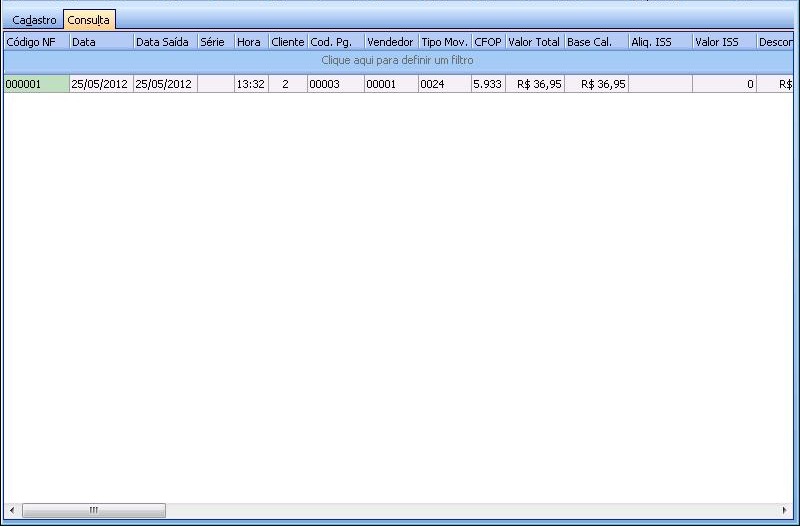Click the Cliente column header
This screenshot has height=527, width=800.
tap(287, 42)
